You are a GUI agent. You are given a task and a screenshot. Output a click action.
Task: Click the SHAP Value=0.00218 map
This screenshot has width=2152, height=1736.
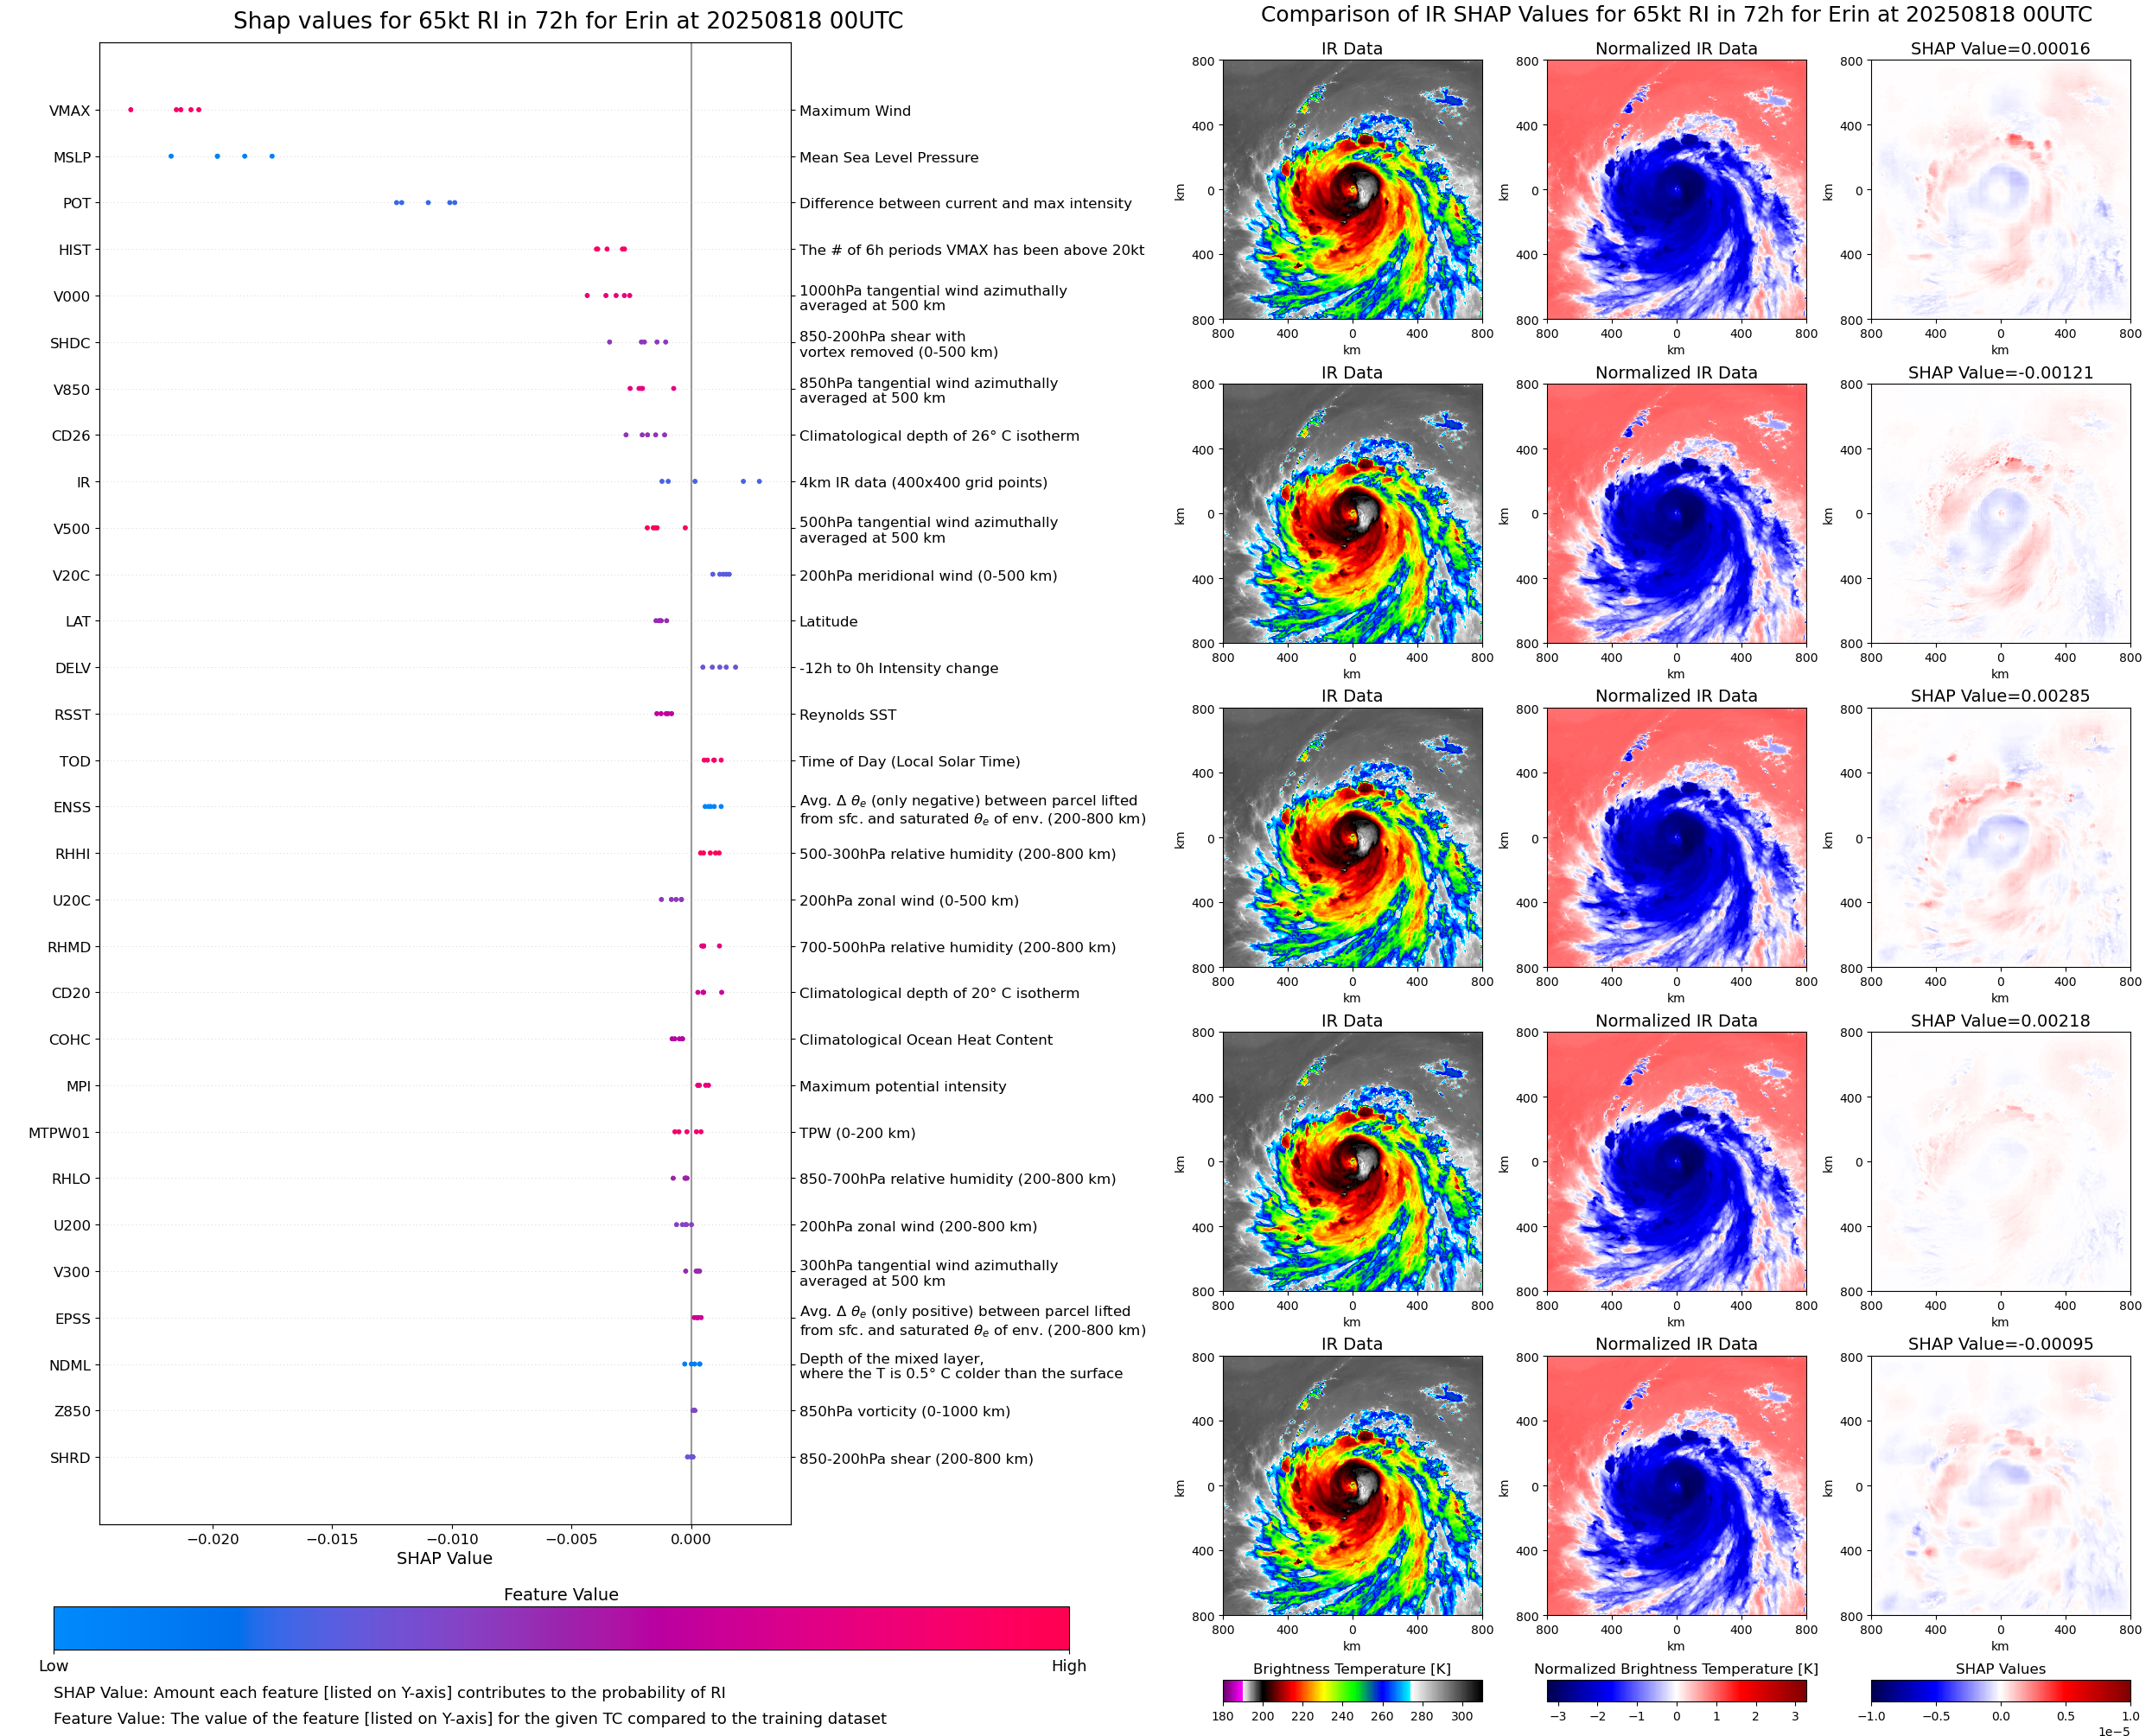2000,1162
